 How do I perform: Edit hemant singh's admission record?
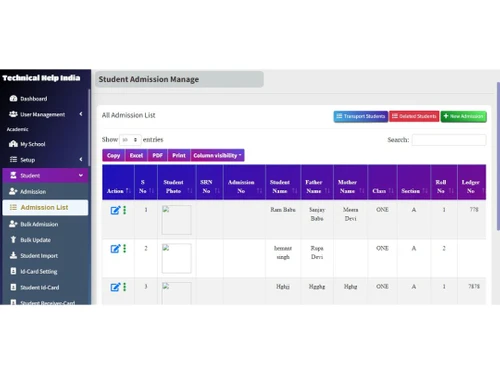115,249
